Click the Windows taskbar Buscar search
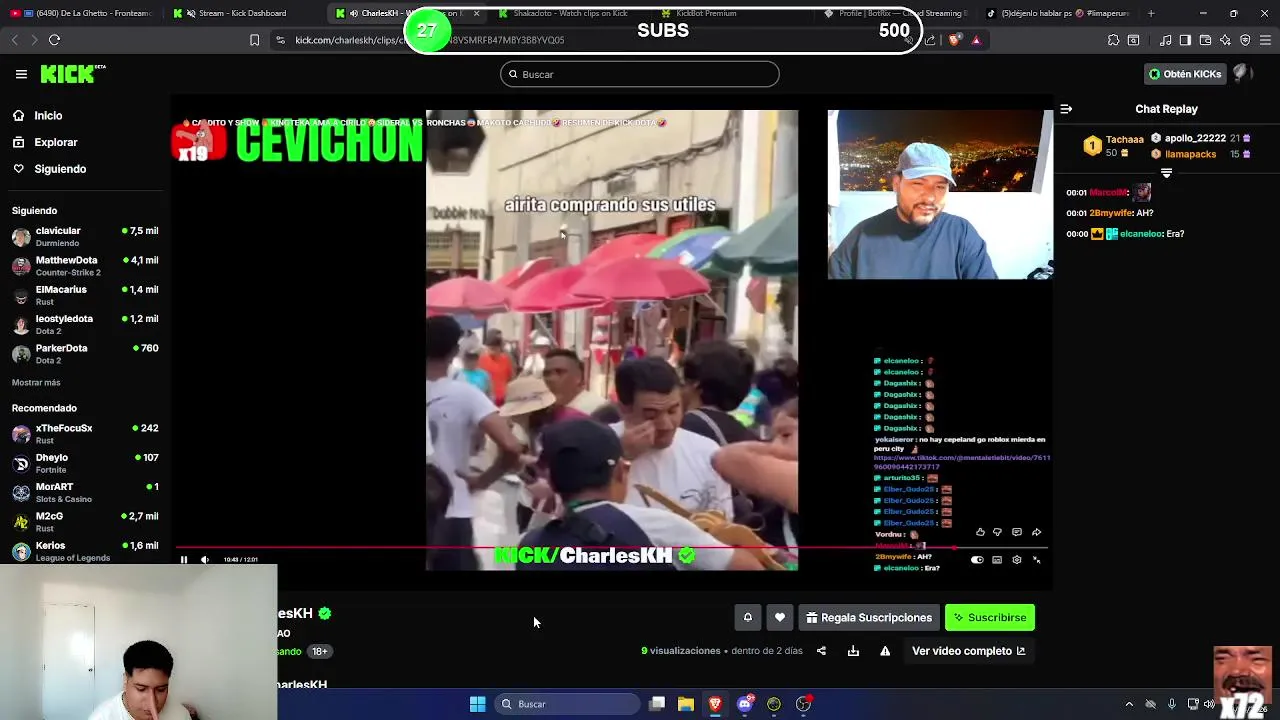The width and height of the screenshot is (1280, 720). pyautogui.click(x=567, y=704)
